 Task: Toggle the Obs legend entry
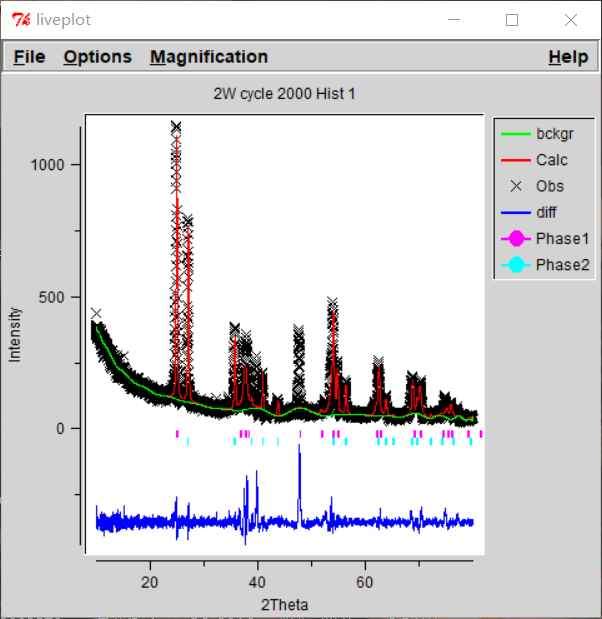pyautogui.click(x=549, y=186)
